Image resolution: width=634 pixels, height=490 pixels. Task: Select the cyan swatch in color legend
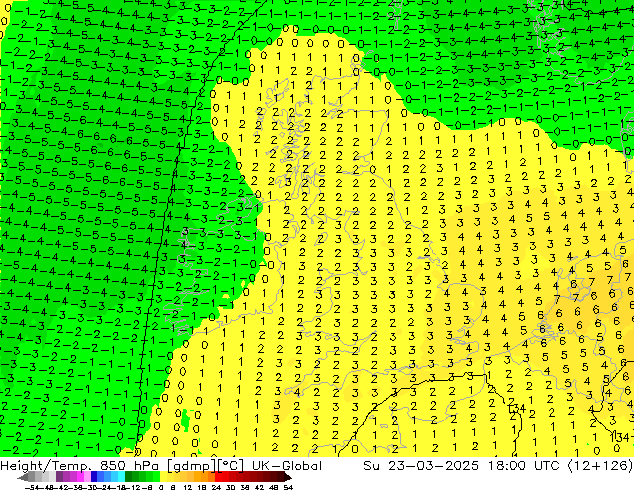121,477
